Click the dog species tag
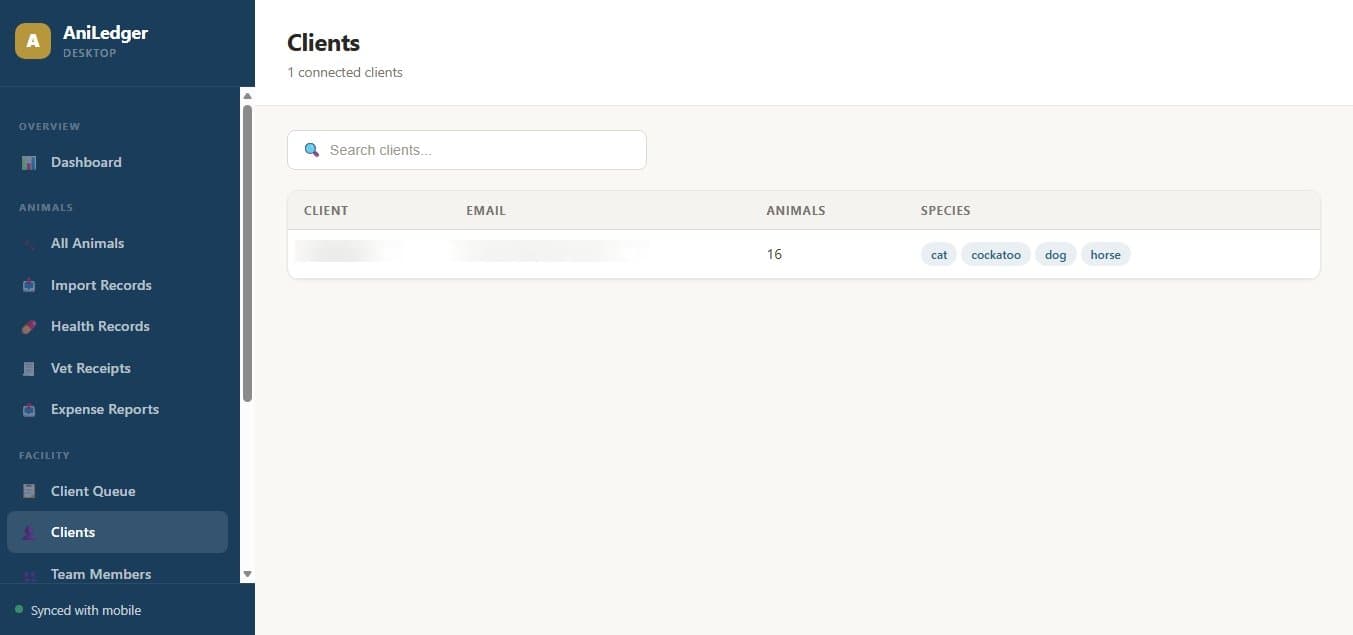1353x635 pixels. click(1055, 254)
